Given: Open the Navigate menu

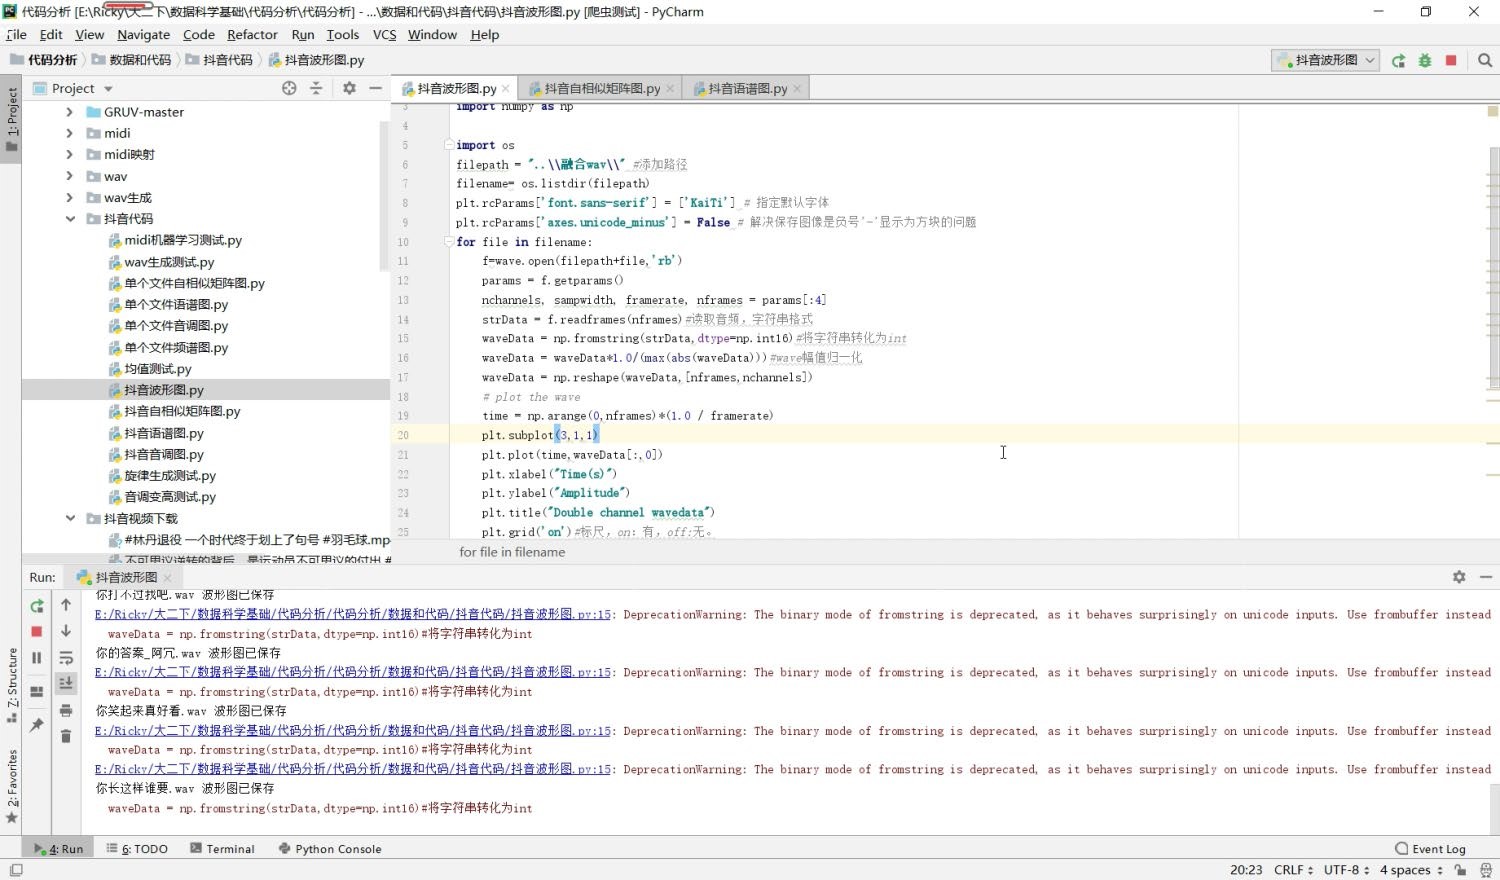Looking at the screenshot, I should coord(144,34).
